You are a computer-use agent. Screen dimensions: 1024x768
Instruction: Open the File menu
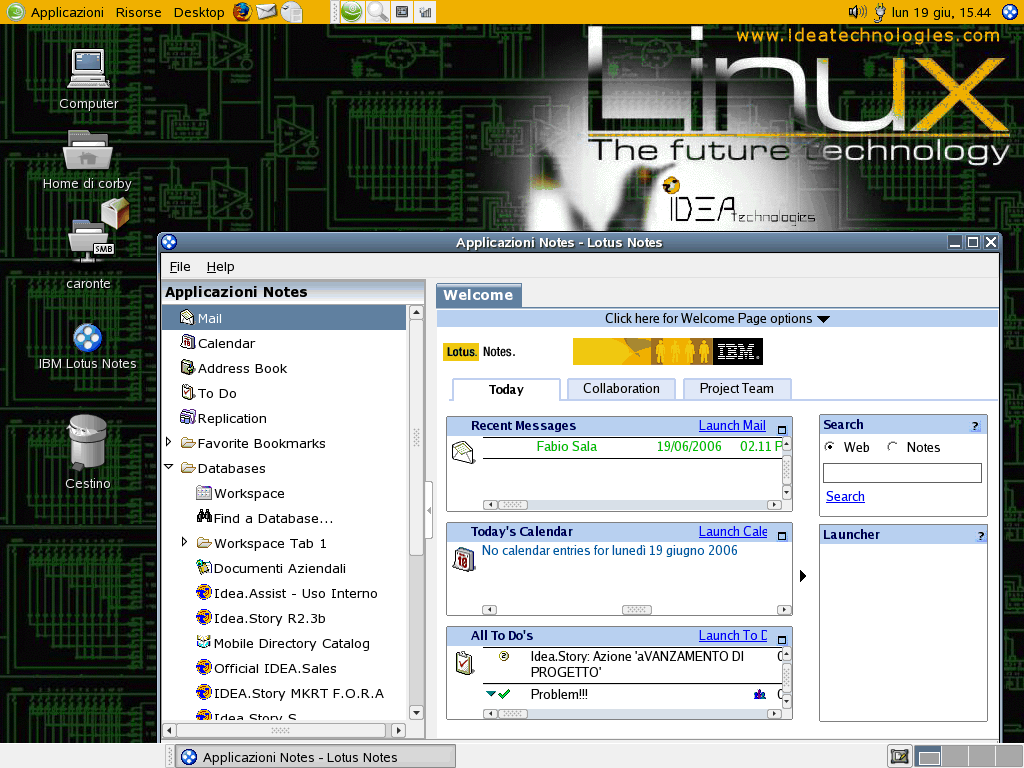coord(180,266)
